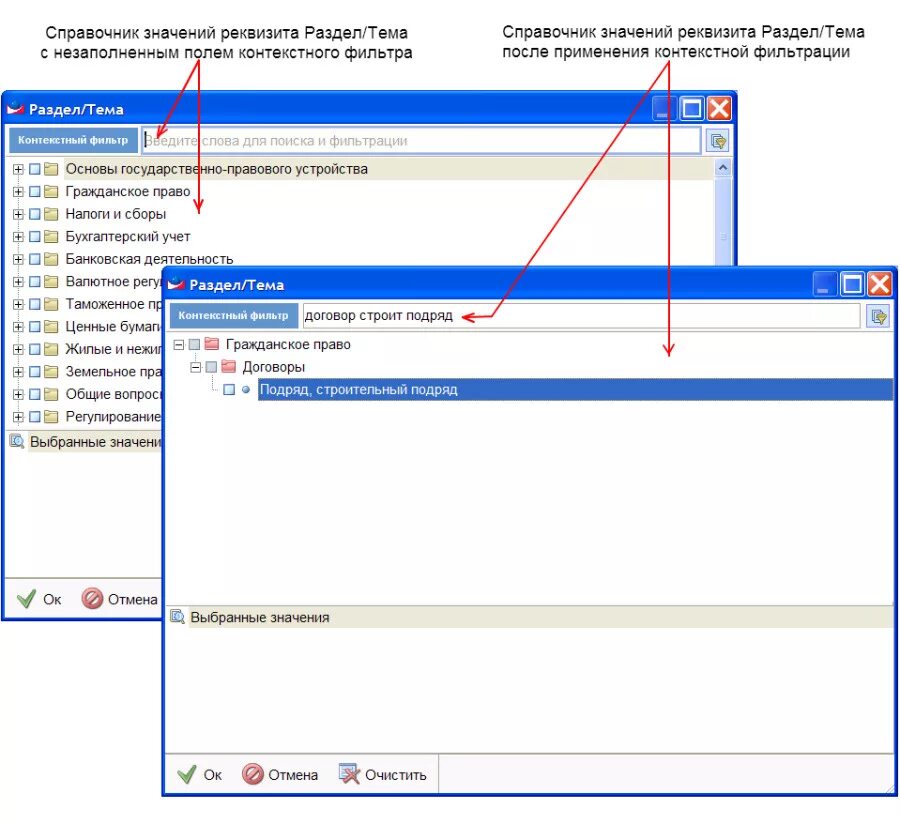Check Основы государственно-правового устройства checkbox
The image size is (900, 824).
[34, 169]
